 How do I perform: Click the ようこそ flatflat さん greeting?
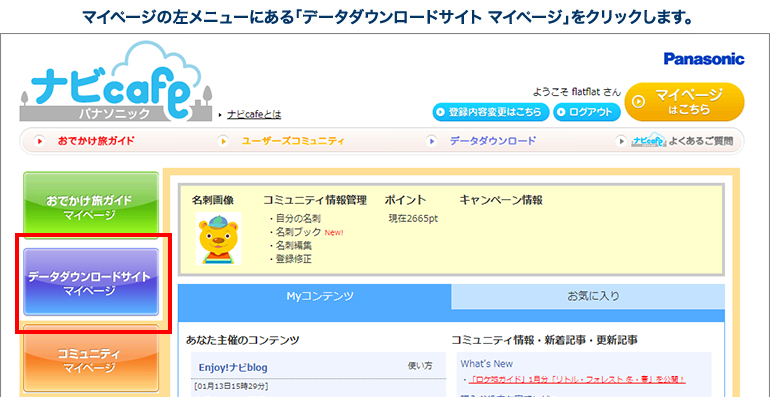point(577,92)
